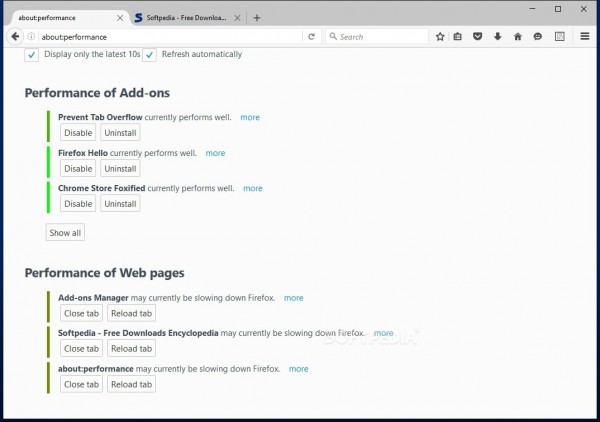Select Performance of Web pages heading
600x422 pixels.
pyautogui.click(x=104, y=273)
